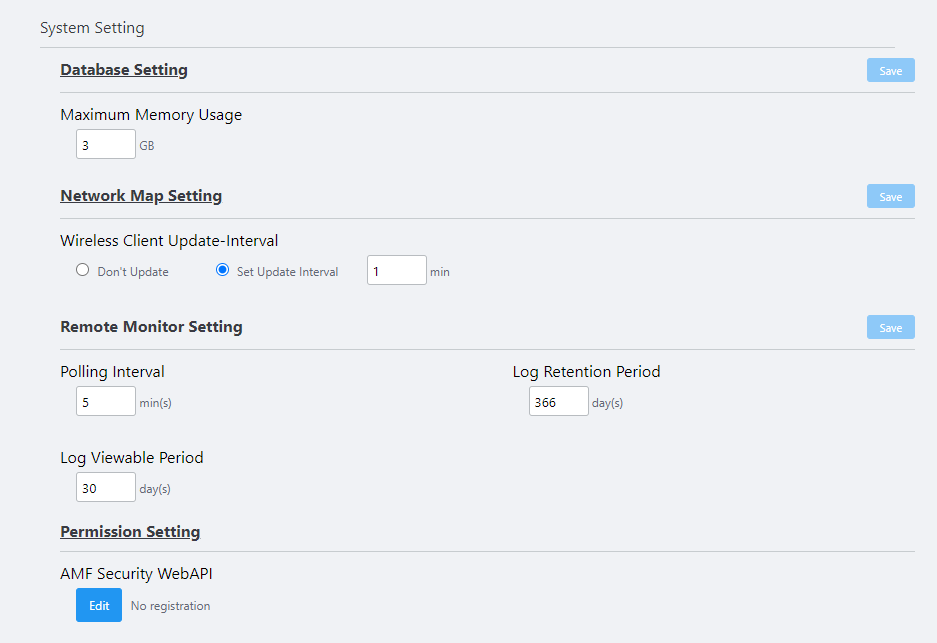Click the GB unit text beside memory field
Viewport: 937px width, 643px height.
point(147,146)
